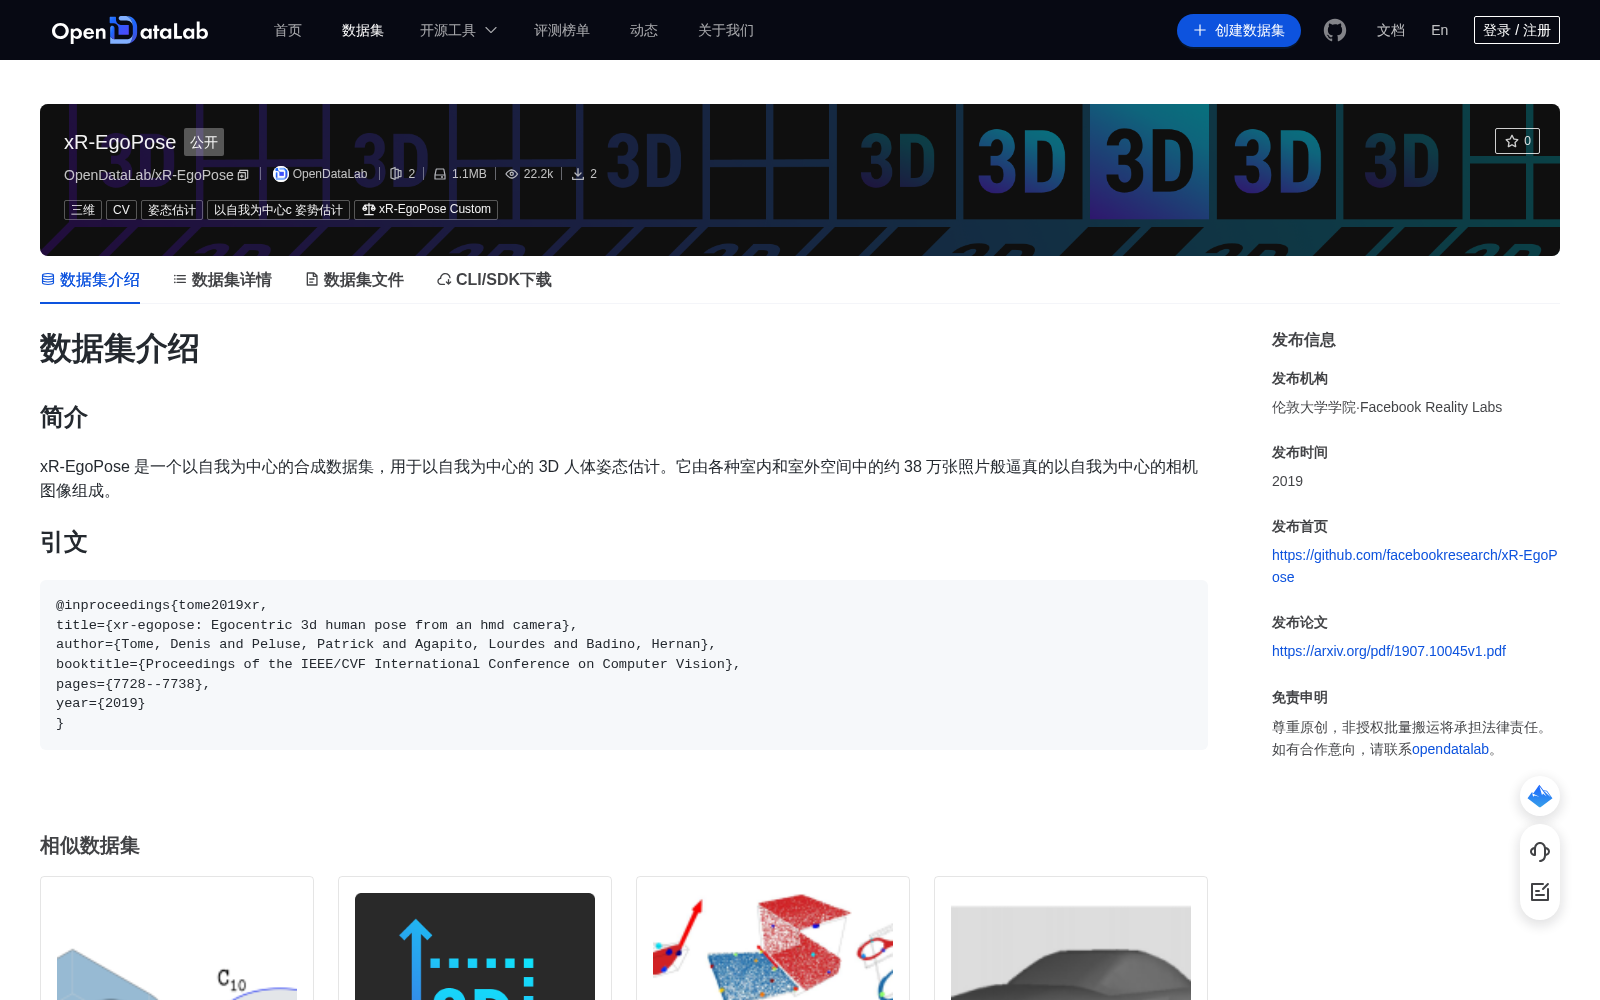Screen dimensions: 1600x1000
Task: Click the 公开 visibility badge
Action: (204, 142)
